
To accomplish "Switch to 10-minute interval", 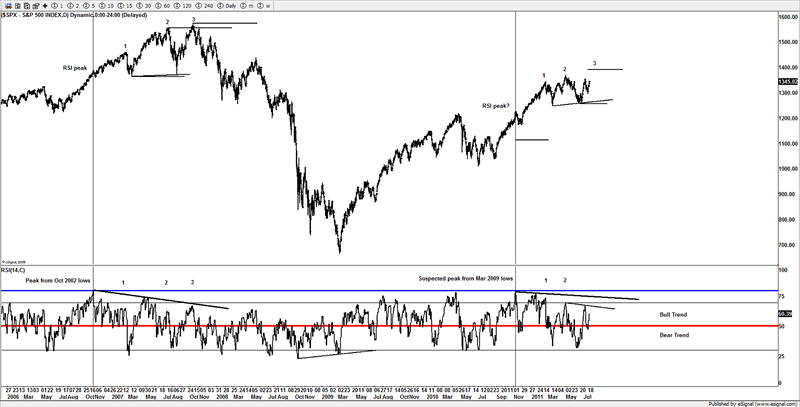I will [106, 6].
